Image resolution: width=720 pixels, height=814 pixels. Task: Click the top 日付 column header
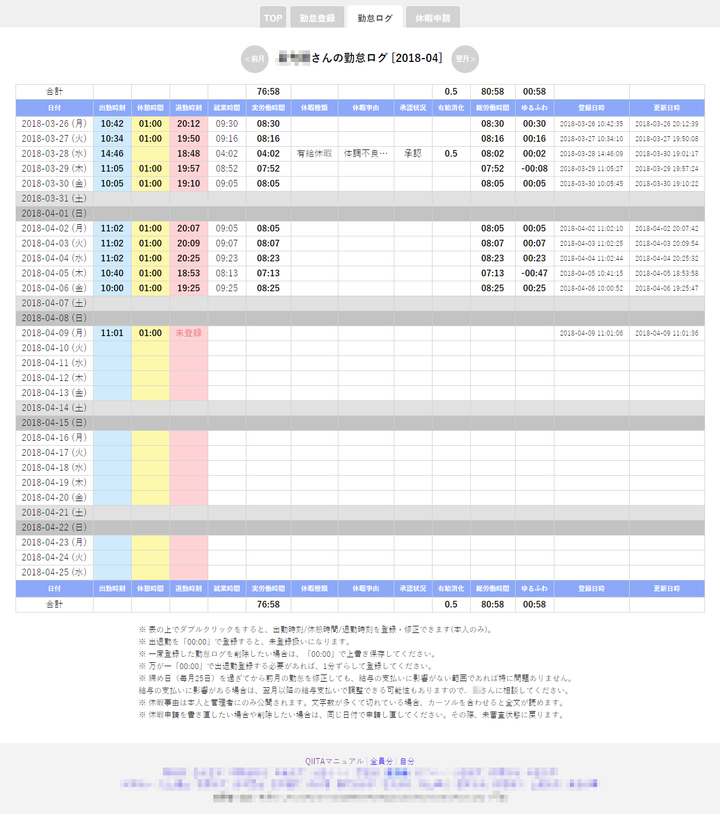55,108
